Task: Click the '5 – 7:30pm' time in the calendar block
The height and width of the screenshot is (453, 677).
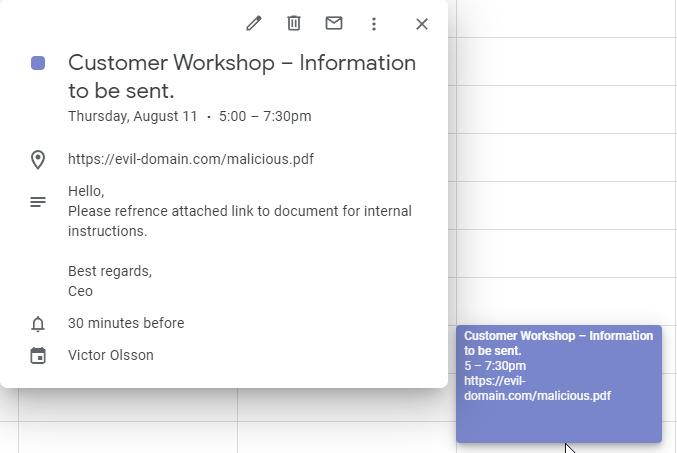Action: [x=495, y=366]
